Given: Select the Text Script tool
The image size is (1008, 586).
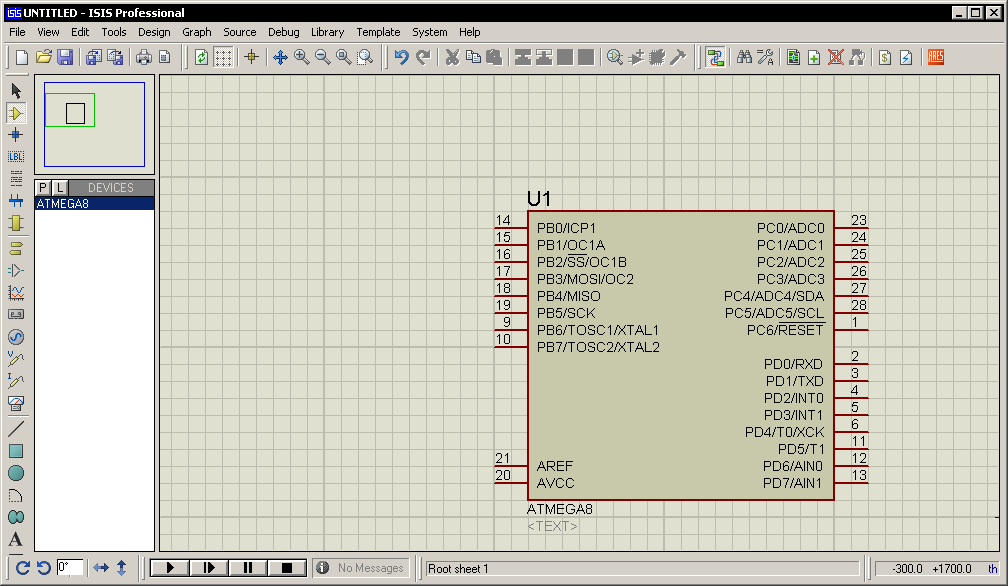Looking at the screenshot, I should tap(16, 179).
